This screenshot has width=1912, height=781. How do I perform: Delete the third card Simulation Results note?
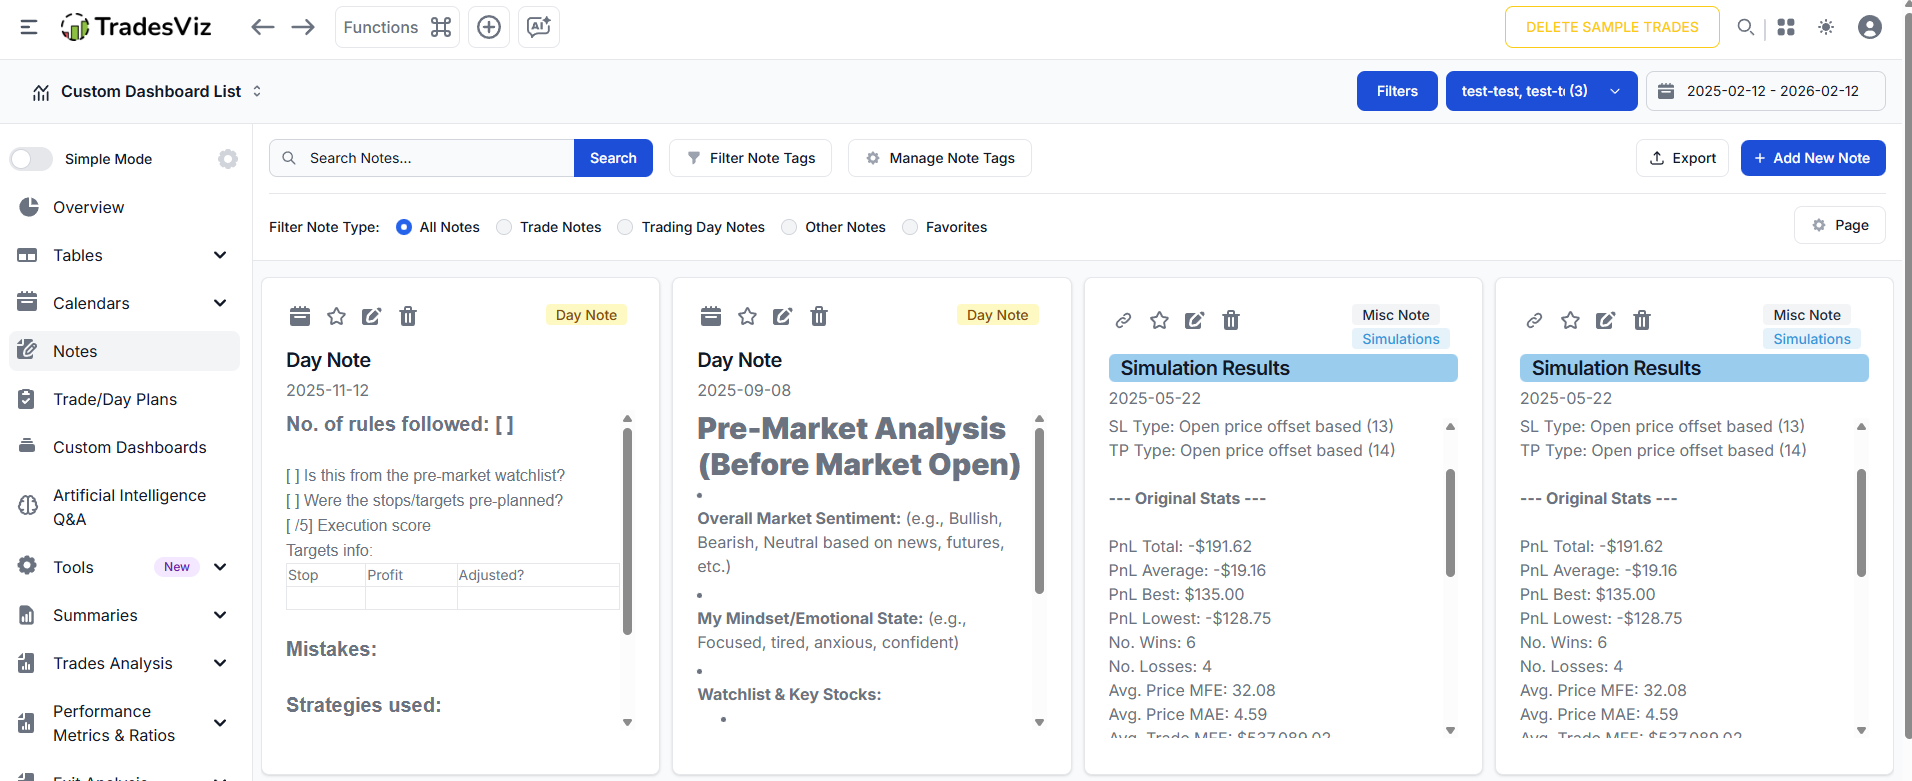tap(1231, 320)
